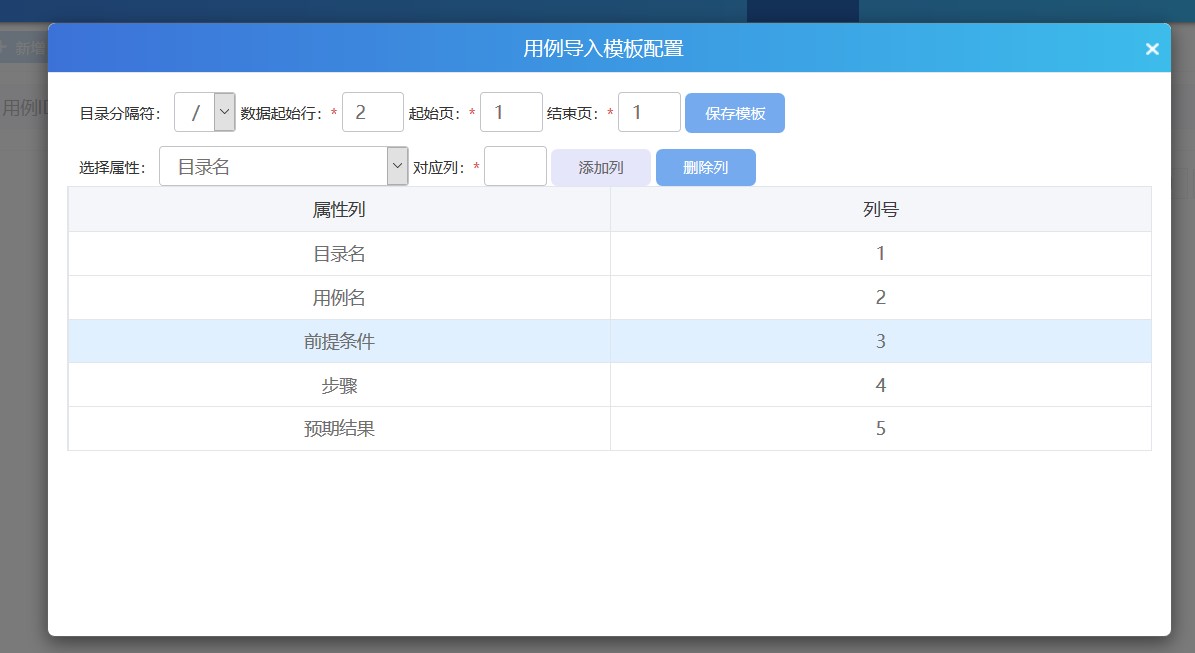Screen dimensions: 1195x653
Task: Click the 数据起始行 input field
Action: pos(372,111)
